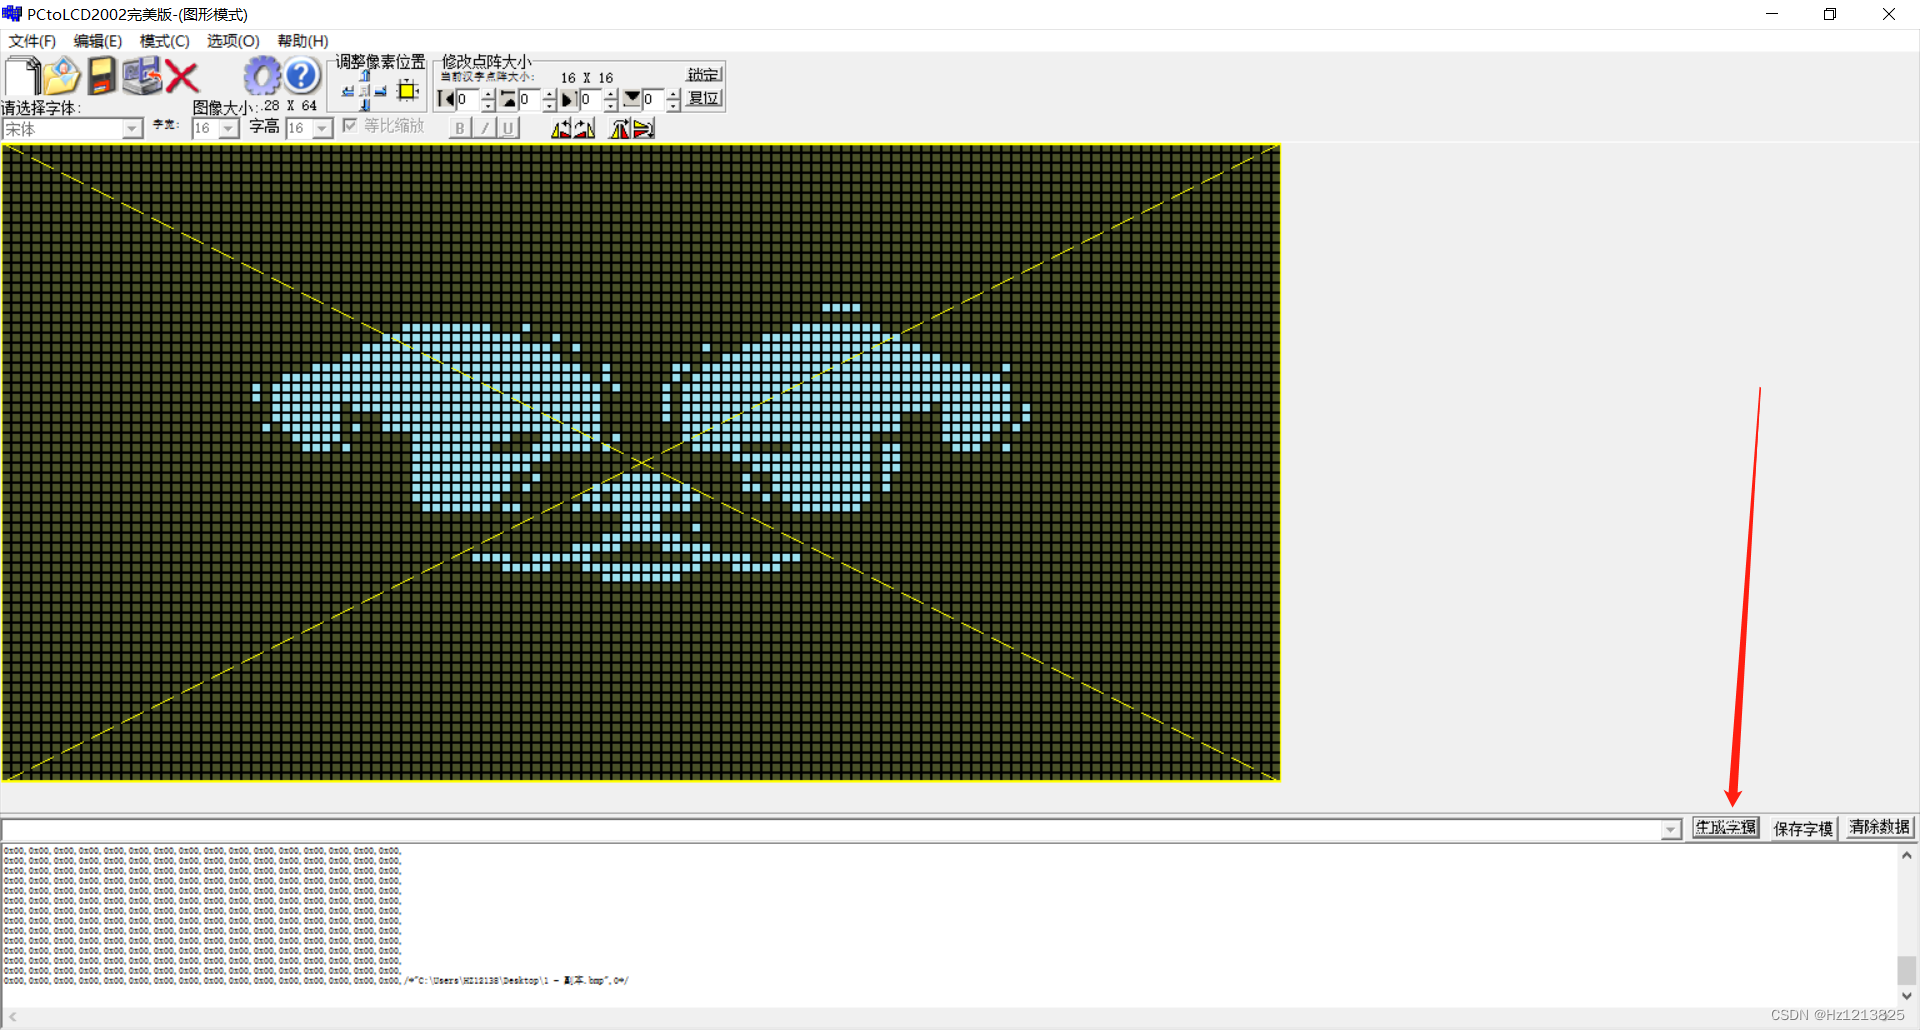Screen dimensions: 1920x1030
Task: Open settings via the blue gear icon
Action: click(262, 76)
